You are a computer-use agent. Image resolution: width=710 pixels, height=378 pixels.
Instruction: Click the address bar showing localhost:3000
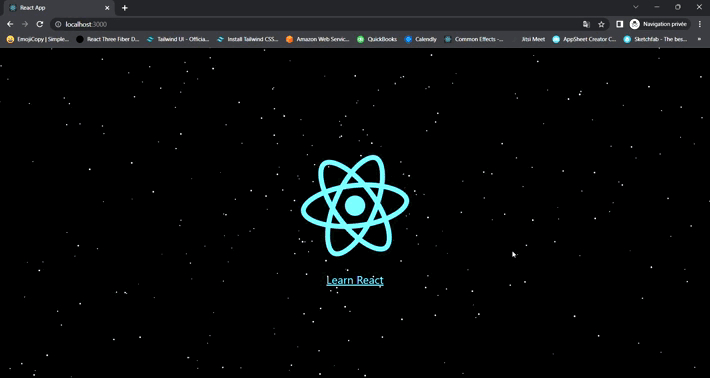coord(317,24)
